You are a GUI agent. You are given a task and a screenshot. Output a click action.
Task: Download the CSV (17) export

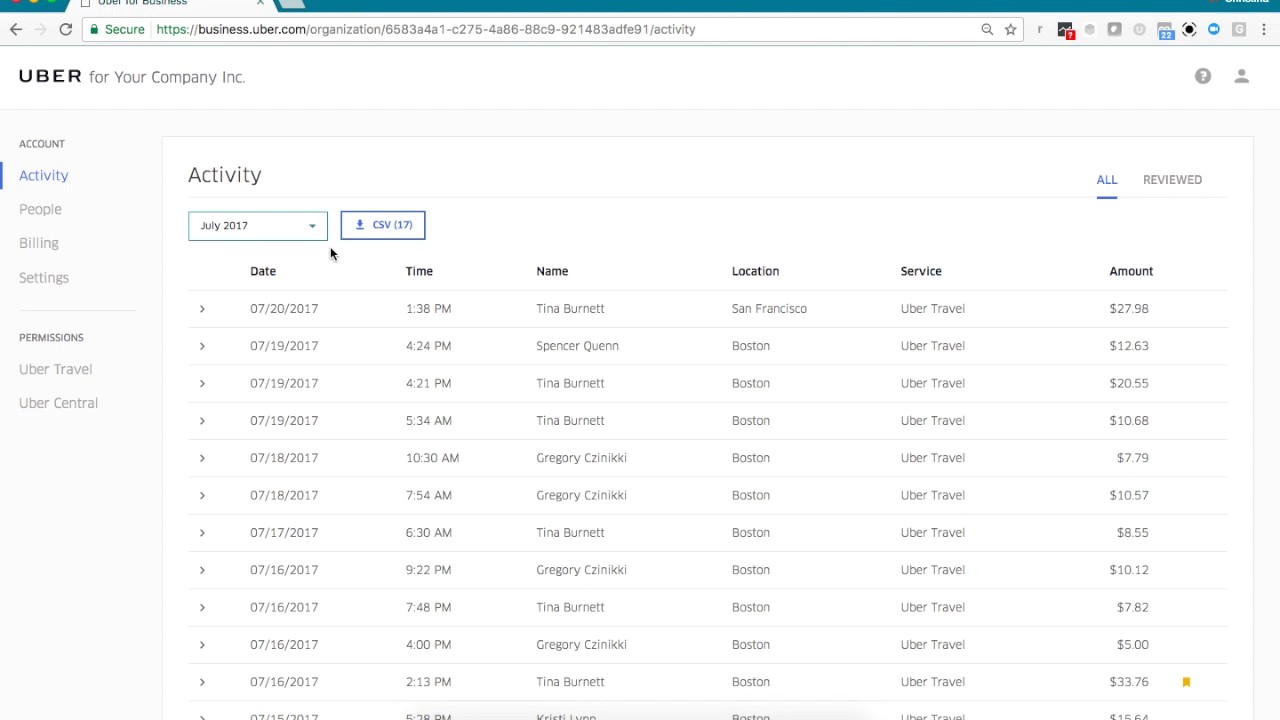point(383,225)
